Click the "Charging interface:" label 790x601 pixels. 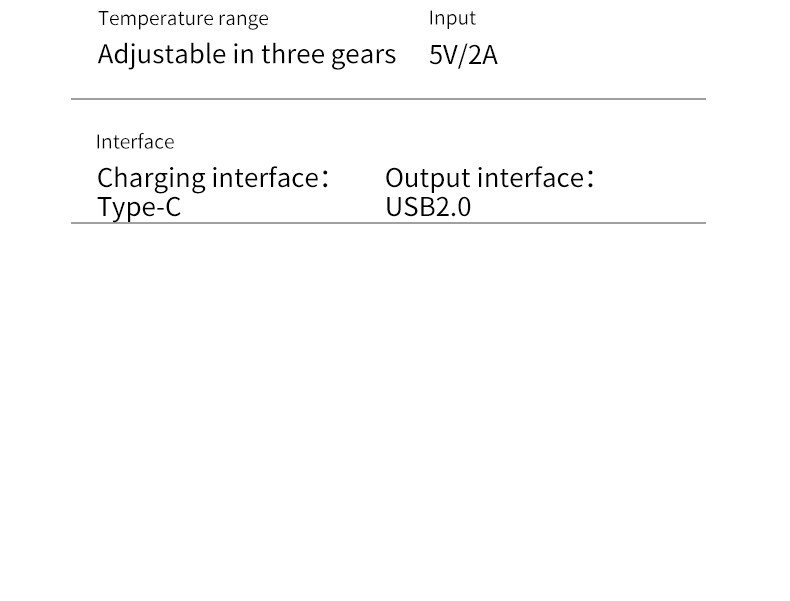pyautogui.click(x=212, y=178)
